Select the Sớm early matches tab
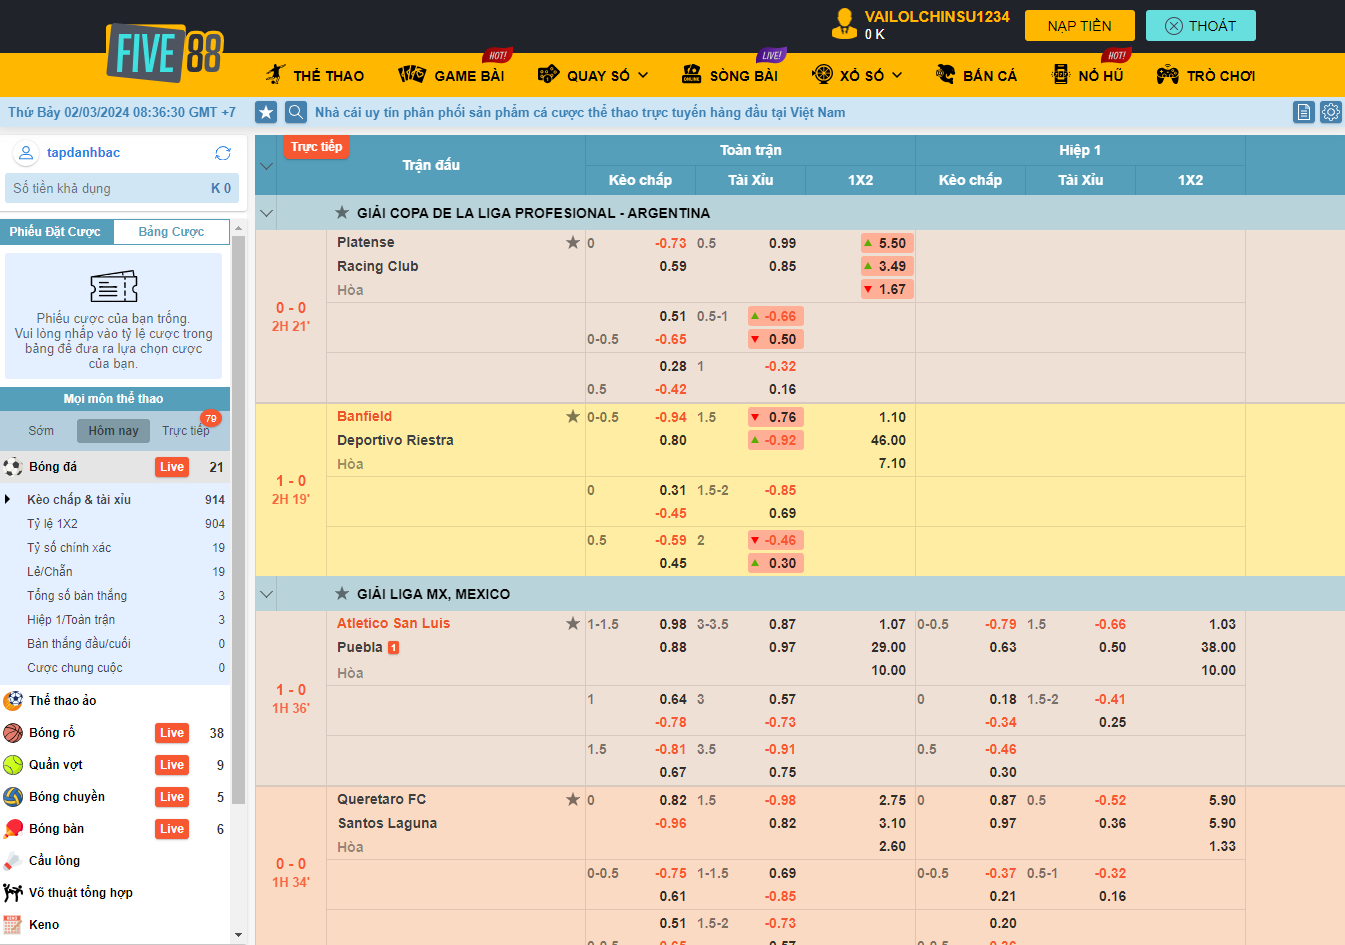Image resolution: width=1345 pixels, height=945 pixels. (41, 431)
